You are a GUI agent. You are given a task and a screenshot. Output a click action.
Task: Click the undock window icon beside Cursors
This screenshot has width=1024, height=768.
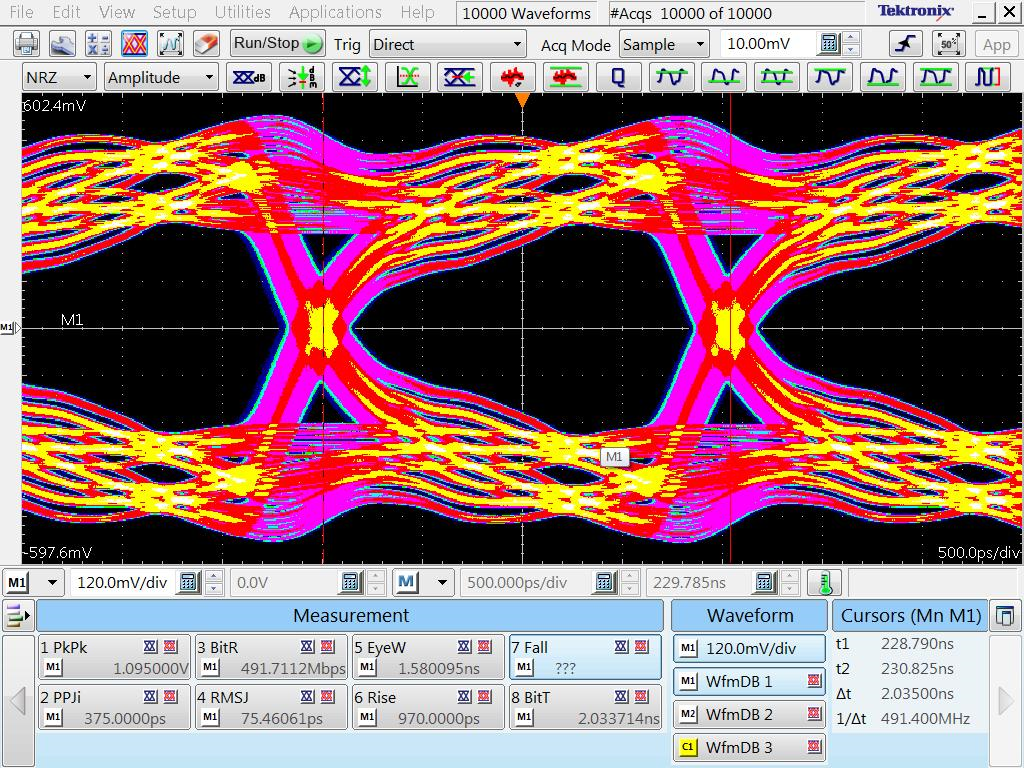[1006, 616]
